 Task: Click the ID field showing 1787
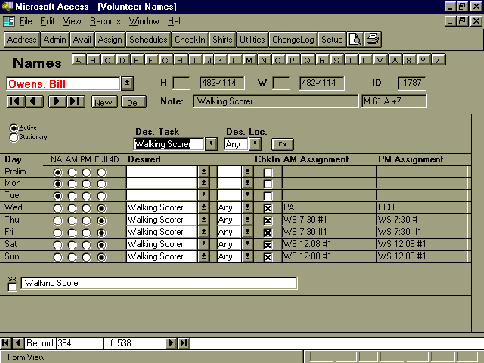click(x=412, y=83)
